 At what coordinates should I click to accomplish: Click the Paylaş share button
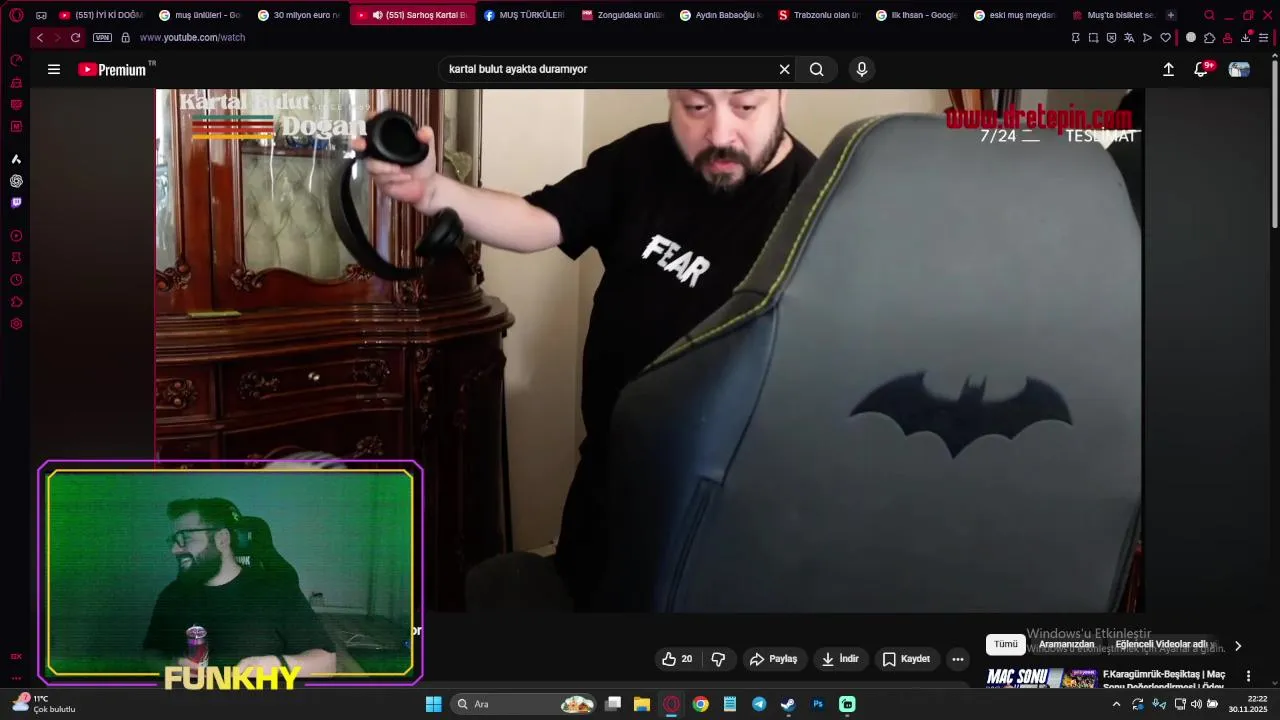click(x=774, y=659)
